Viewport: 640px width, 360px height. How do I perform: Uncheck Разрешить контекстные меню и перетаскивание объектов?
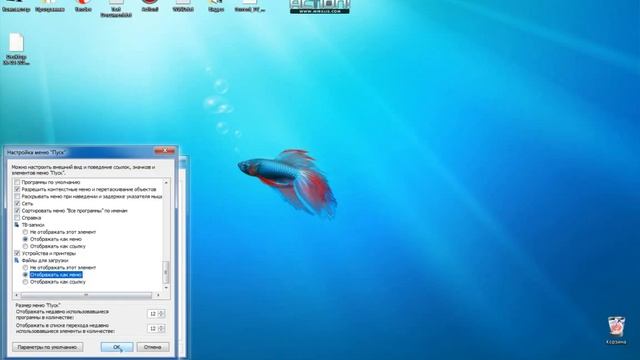pyautogui.click(x=17, y=189)
